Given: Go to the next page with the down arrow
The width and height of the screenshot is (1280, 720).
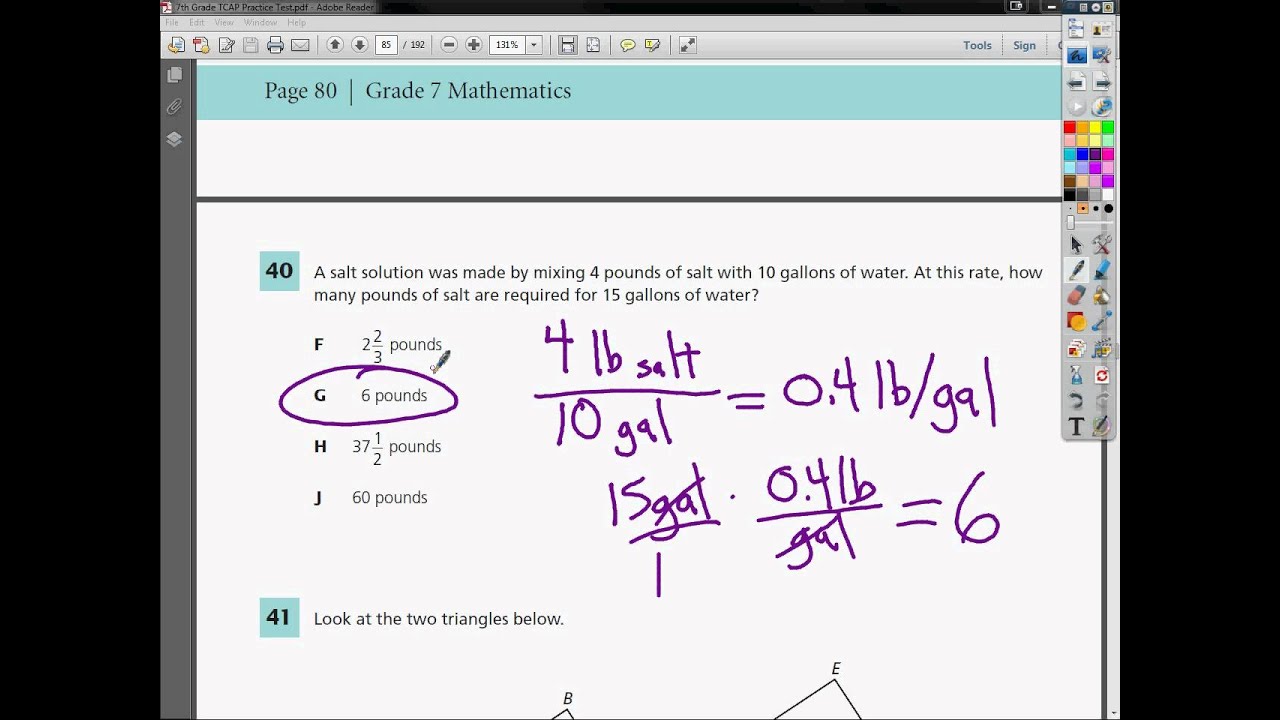Looking at the screenshot, I should coord(360,45).
